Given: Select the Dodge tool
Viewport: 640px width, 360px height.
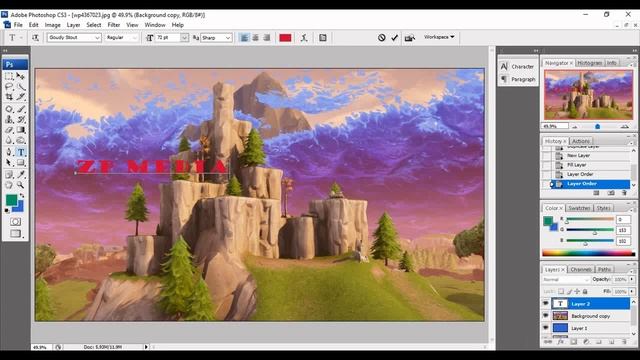Looking at the screenshot, I should point(21,140).
